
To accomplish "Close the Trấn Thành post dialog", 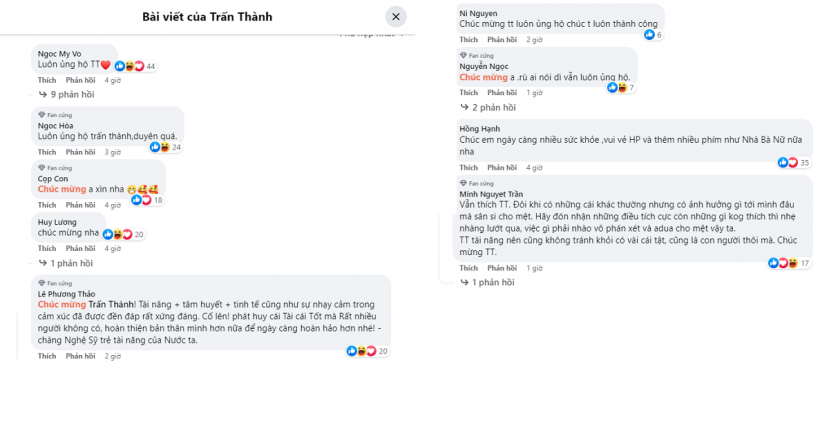I will coord(395,17).
